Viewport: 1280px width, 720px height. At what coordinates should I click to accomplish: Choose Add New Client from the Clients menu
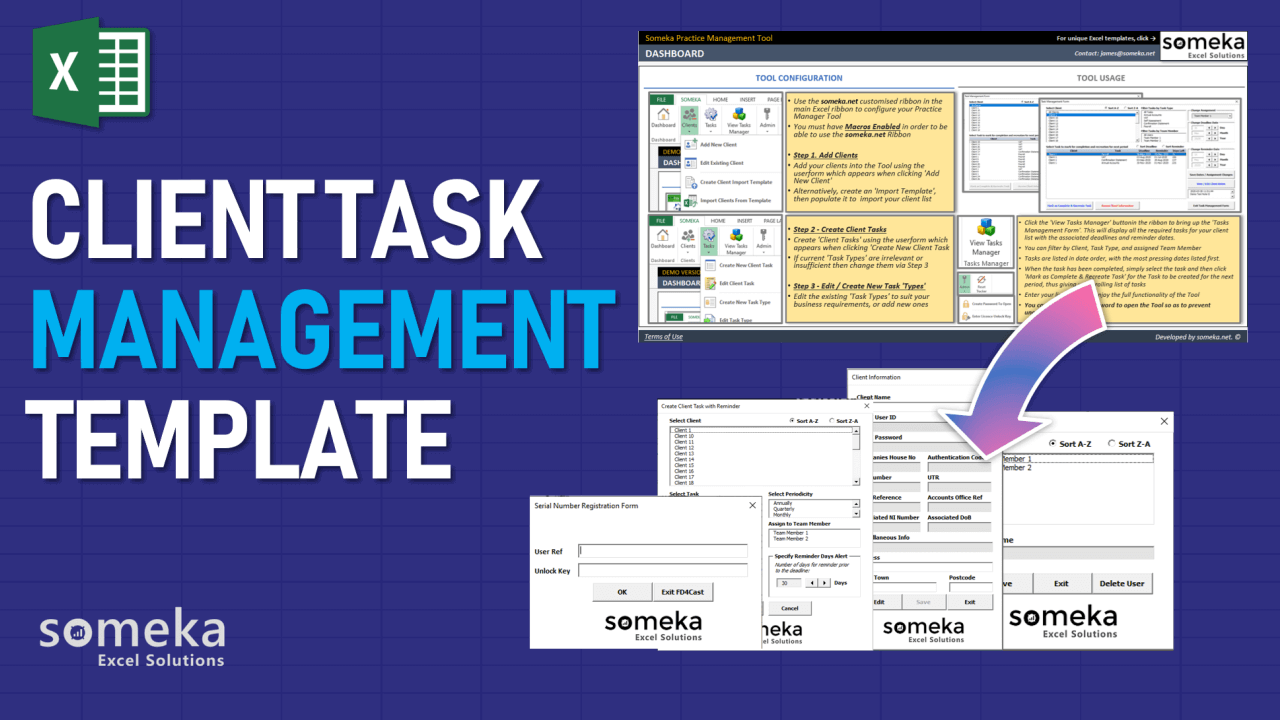pyautogui.click(x=716, y=145)
